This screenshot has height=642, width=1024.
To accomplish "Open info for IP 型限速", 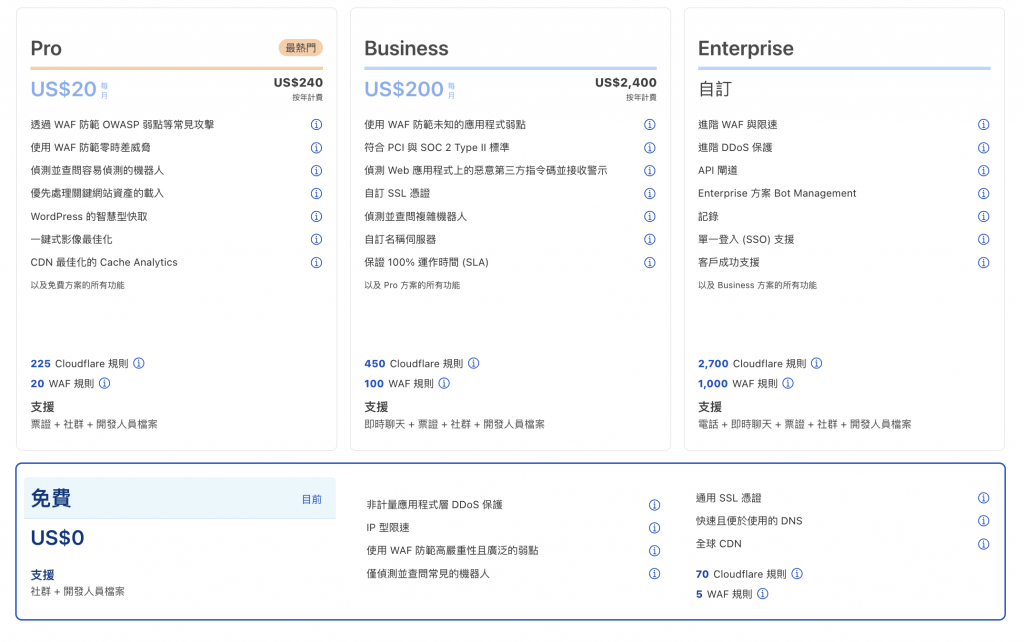I will pos(654,528).
